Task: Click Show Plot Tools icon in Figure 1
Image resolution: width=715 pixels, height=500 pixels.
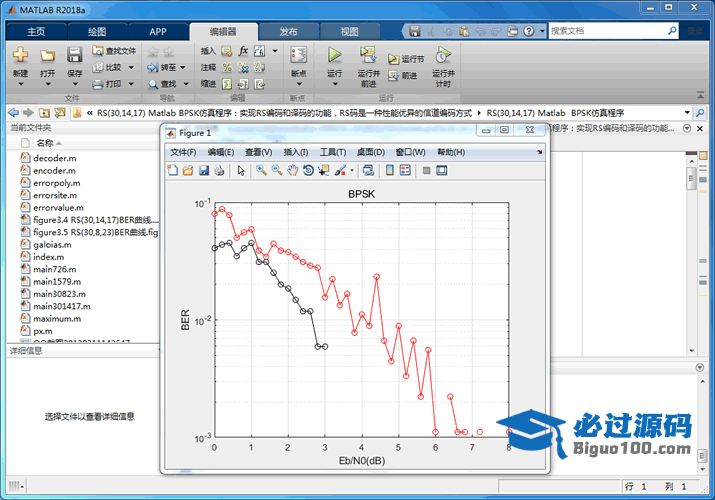Action: [441, 170]
